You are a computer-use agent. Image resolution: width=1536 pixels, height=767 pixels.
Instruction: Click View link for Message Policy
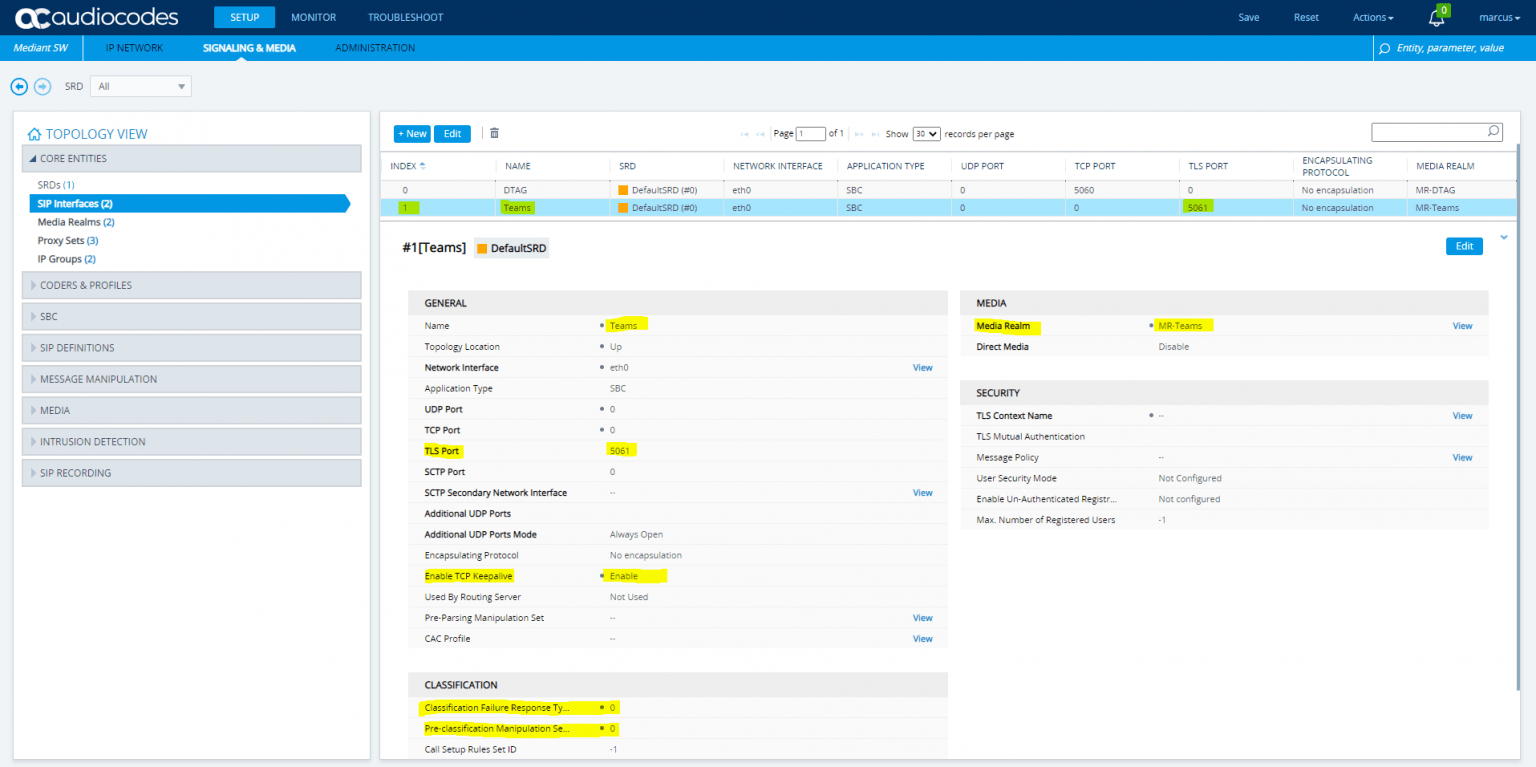point(1462,458)
